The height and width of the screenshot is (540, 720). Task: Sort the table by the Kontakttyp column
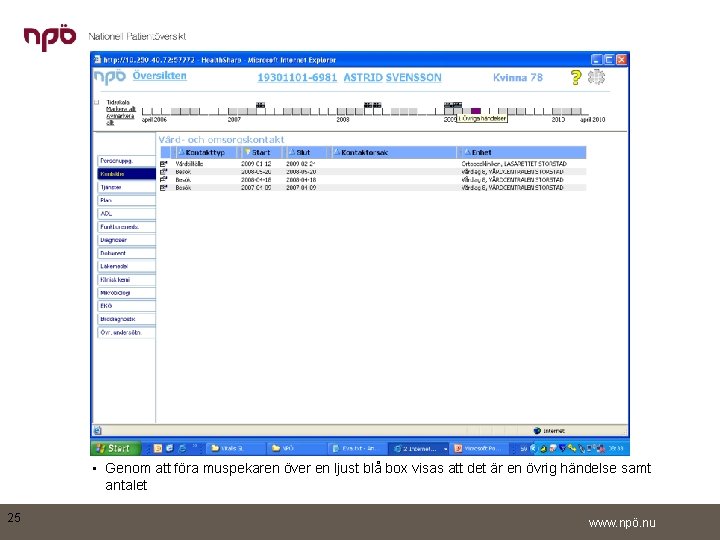coord(205,152)
